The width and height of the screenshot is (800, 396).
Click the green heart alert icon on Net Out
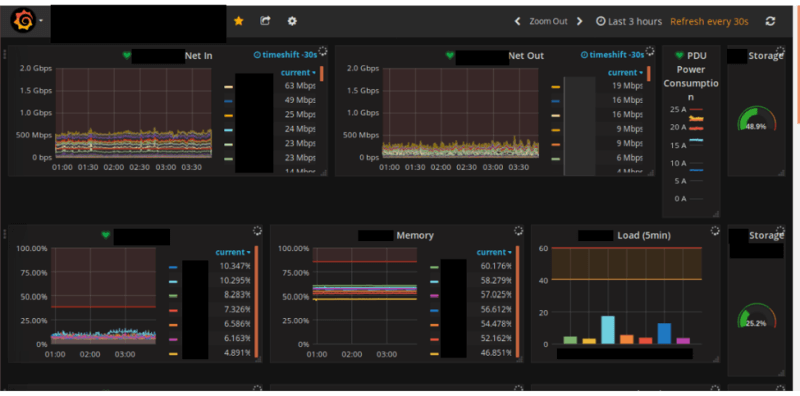click(x=449, y=55)
